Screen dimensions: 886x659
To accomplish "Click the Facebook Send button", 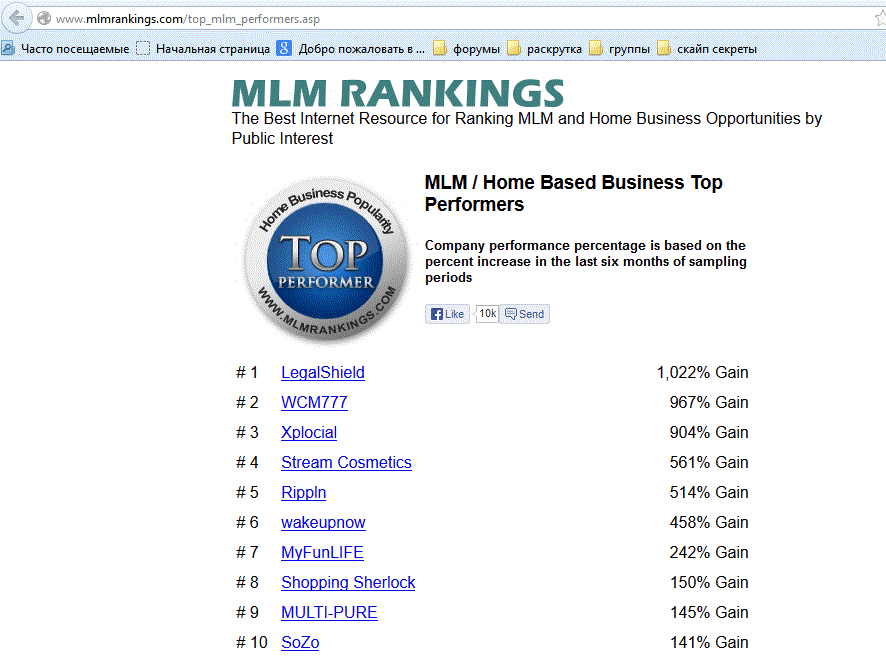I will 524,314.
